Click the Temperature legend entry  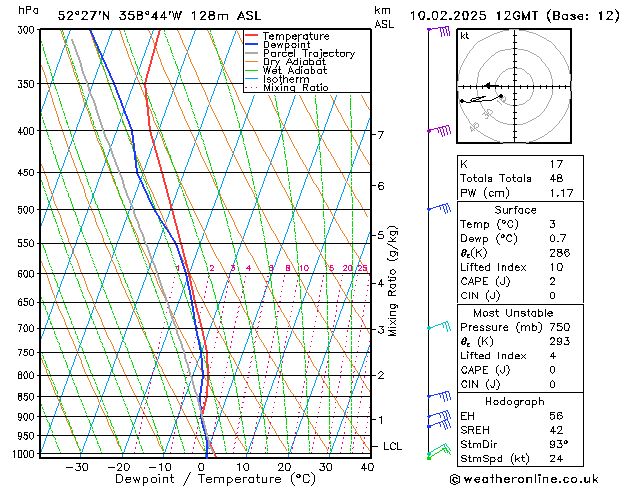coord(295,36)
